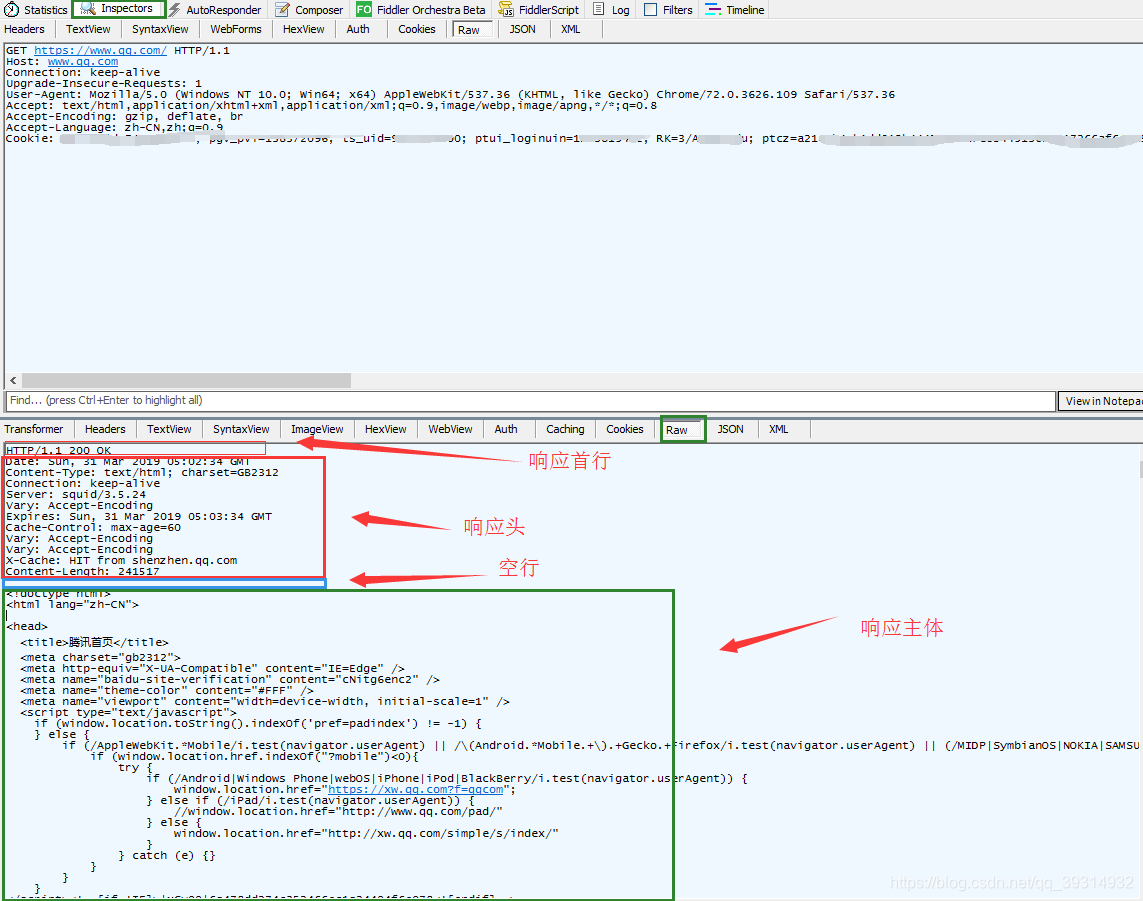1143x901 pixels.
Task: Select response Raw inspector tab
Action: (x=682, y=430)
